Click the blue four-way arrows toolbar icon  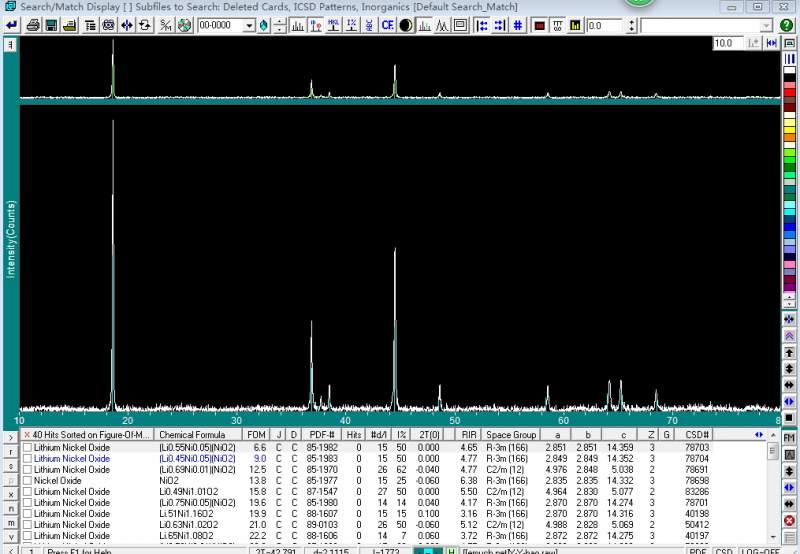pyautogui.click(x=127, y=25)
